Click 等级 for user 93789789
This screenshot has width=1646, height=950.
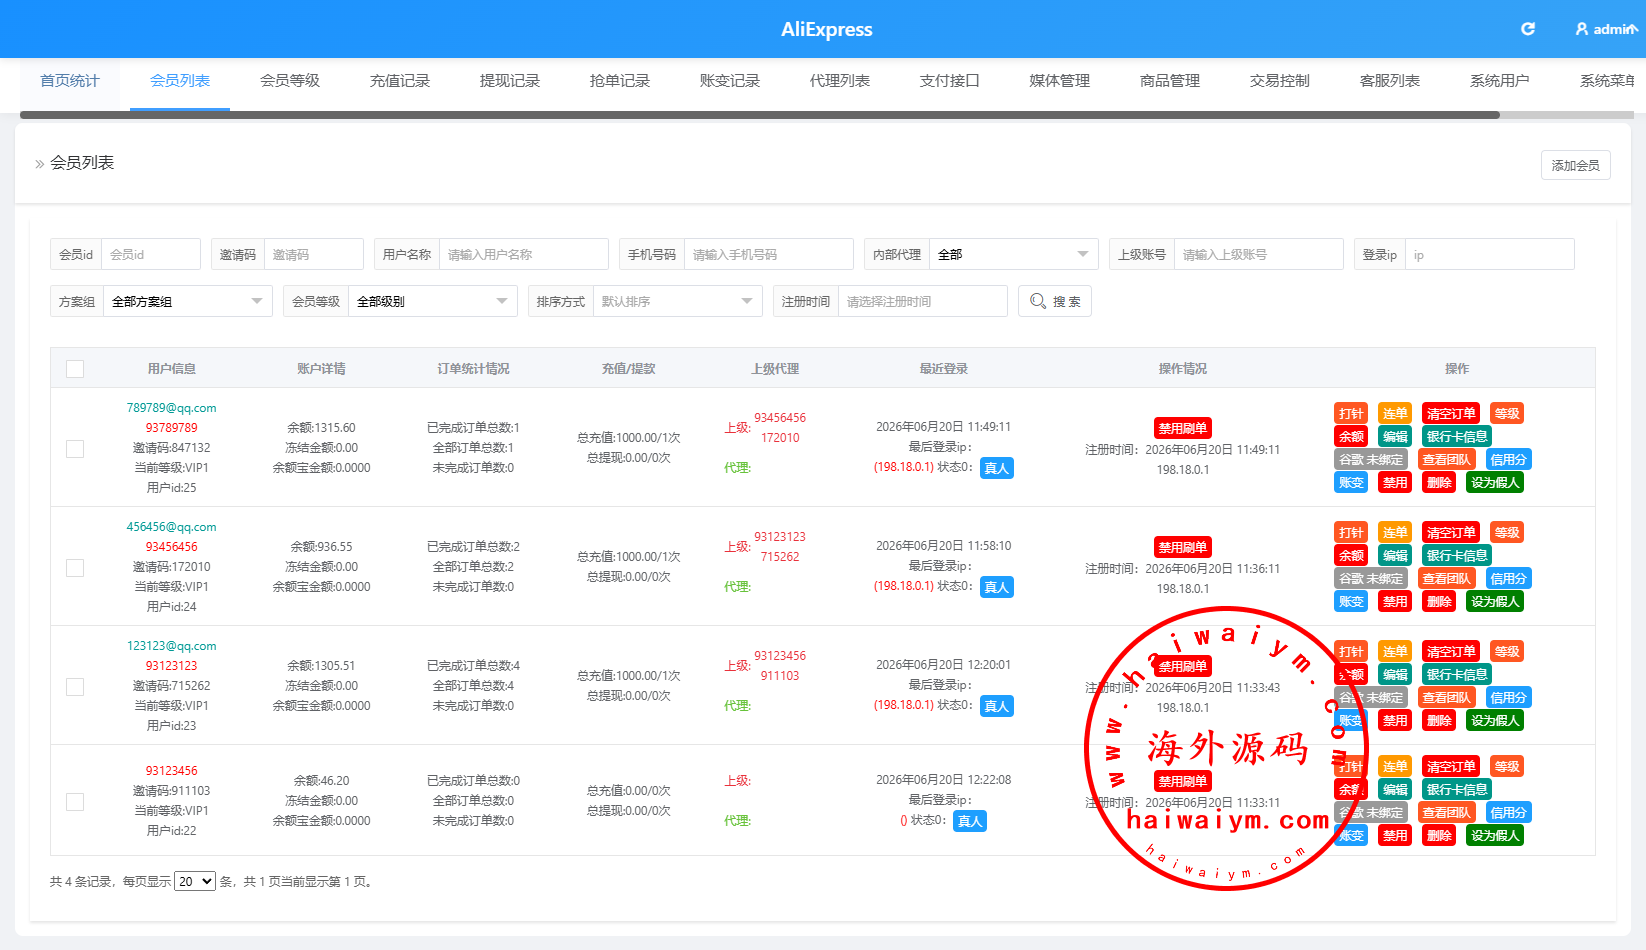pos(1507,414)
